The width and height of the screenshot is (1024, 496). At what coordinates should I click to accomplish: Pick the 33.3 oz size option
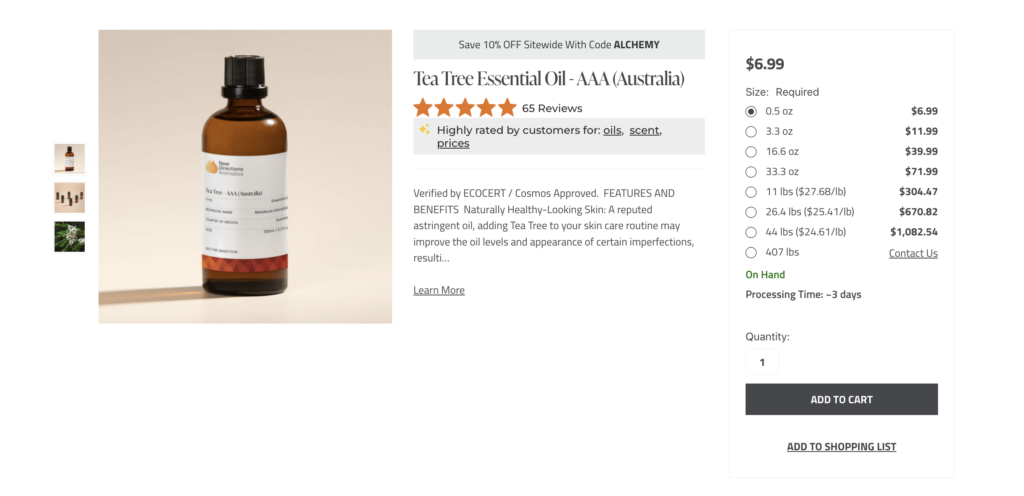(x=752, y=171)
